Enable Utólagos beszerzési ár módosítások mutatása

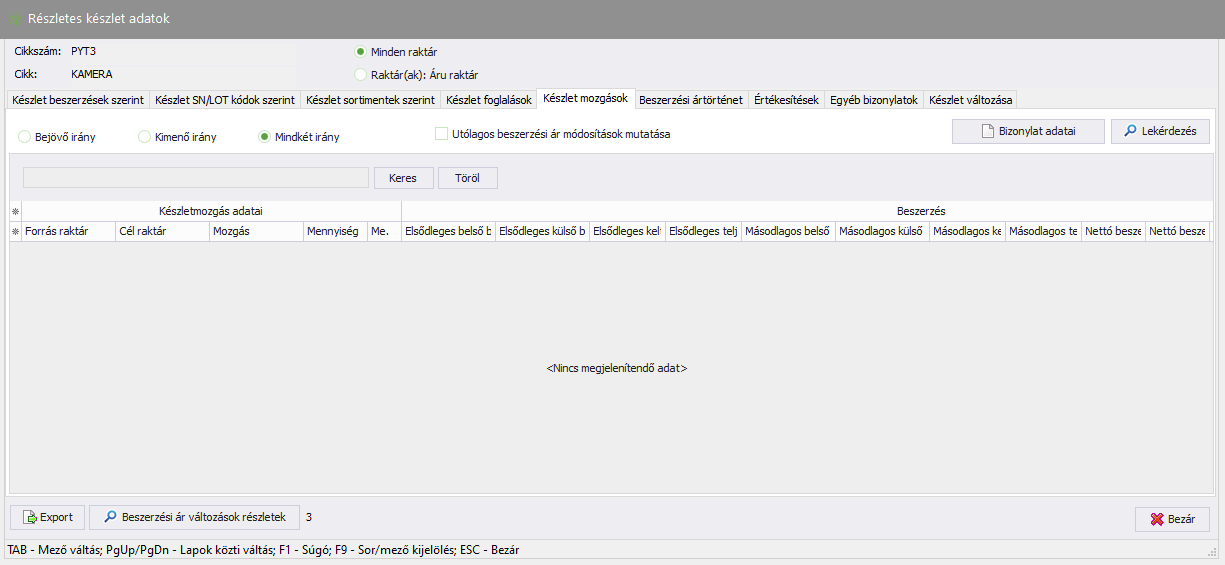tap(442, 134)
